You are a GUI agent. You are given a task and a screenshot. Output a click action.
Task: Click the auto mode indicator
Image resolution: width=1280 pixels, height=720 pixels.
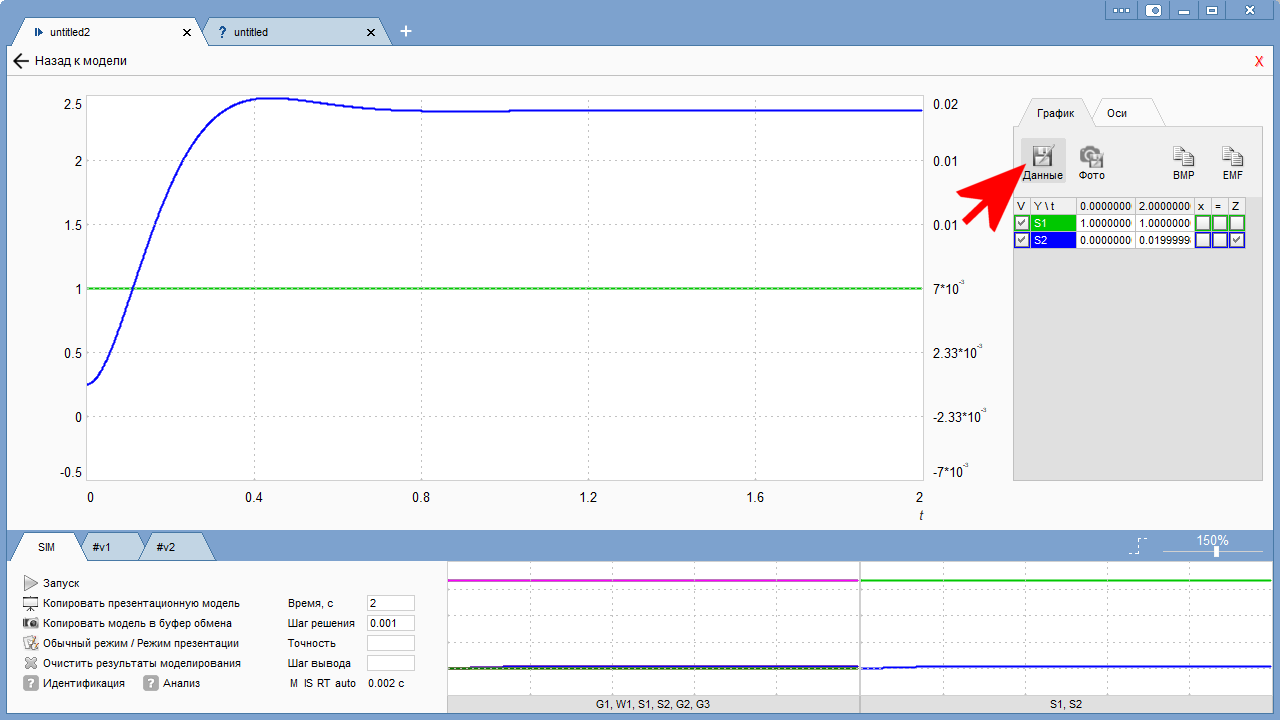(345, 683)
